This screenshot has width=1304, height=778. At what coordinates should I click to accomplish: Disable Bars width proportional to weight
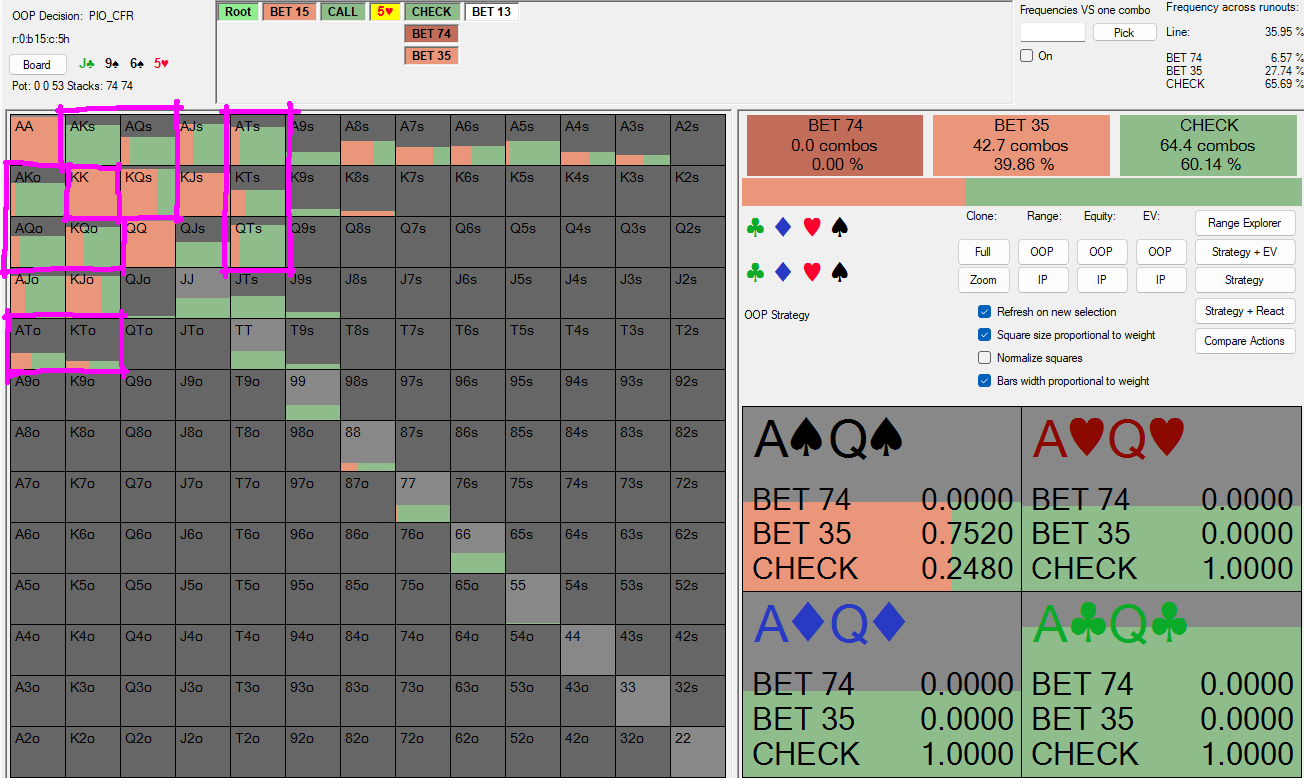click(x=985, y=381)
